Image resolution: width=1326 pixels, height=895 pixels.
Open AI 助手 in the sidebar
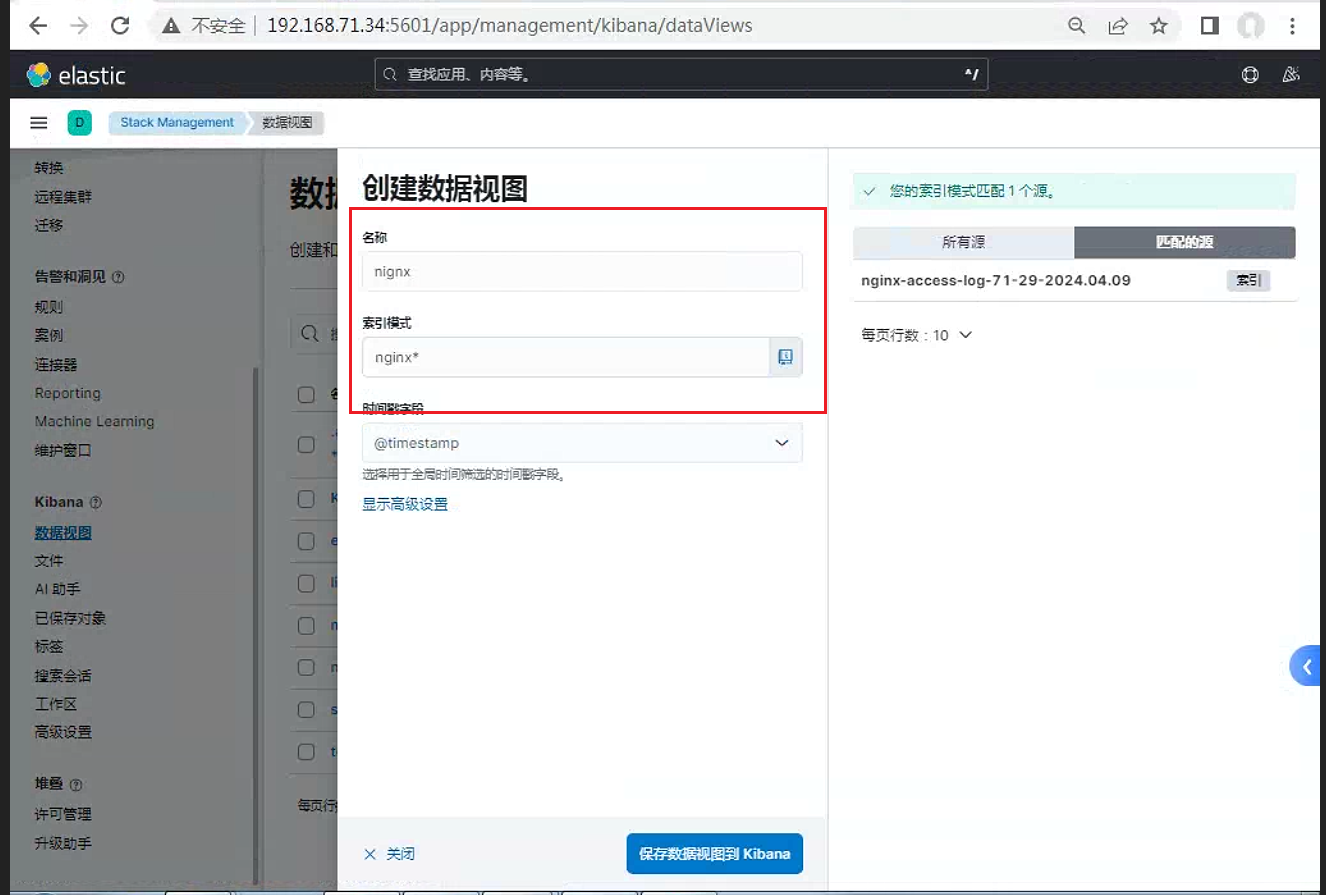pos(57,590)
